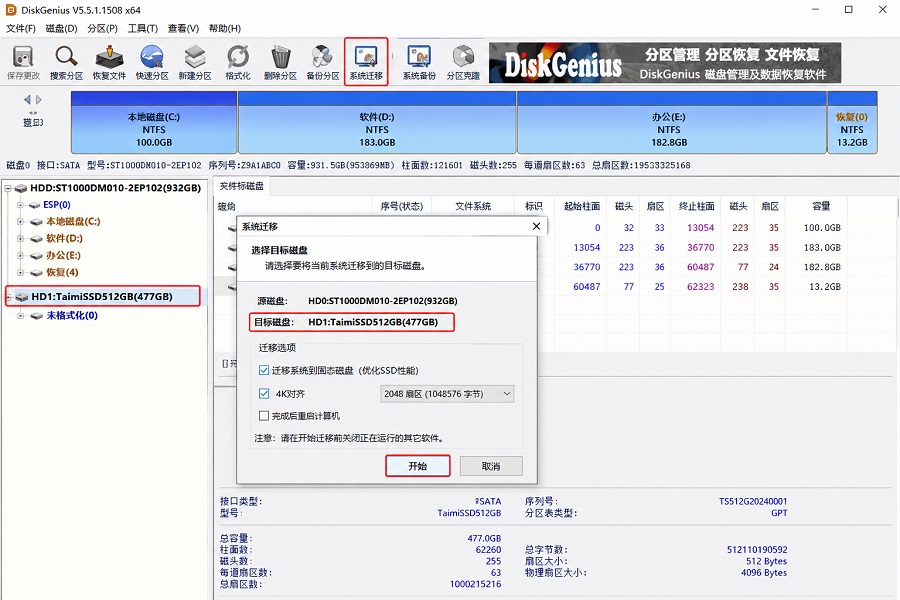The image size is (900, 600).
Task: Expand the 软件(D:) tree node
Action: (x=21, y=238)
